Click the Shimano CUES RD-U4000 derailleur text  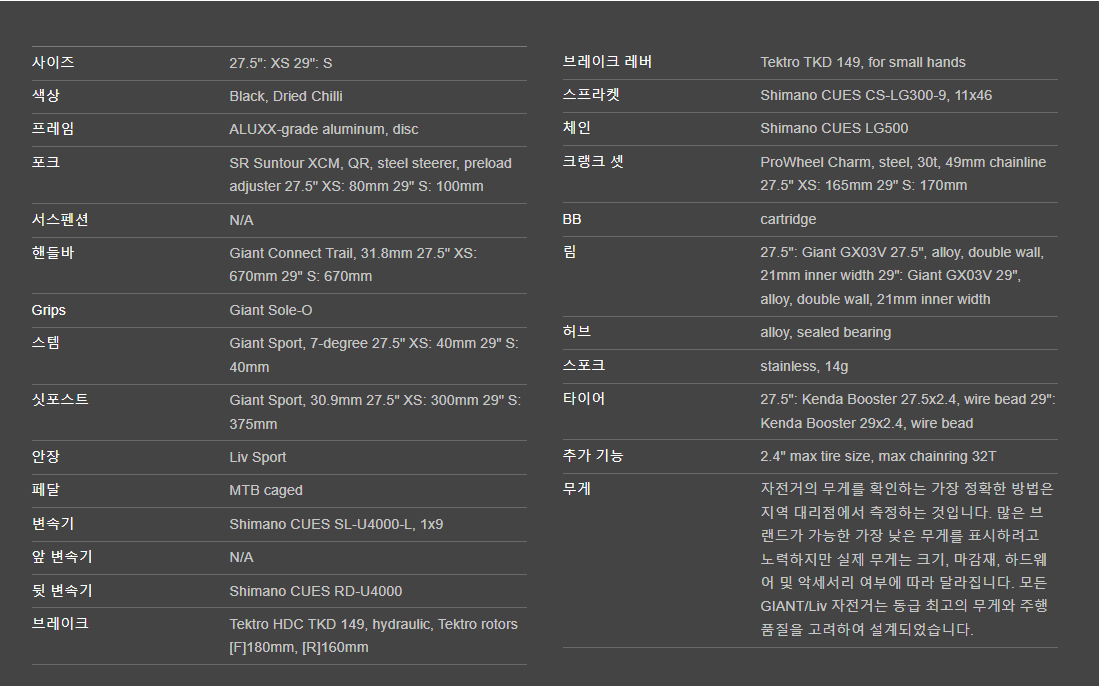[316, 591]
